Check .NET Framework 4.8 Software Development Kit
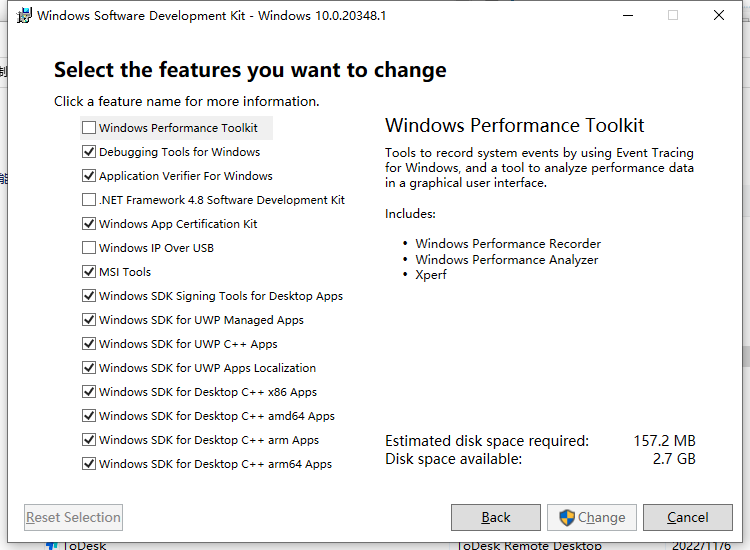Viewport: 750px width, 550px height. click(x=89, y=199)
